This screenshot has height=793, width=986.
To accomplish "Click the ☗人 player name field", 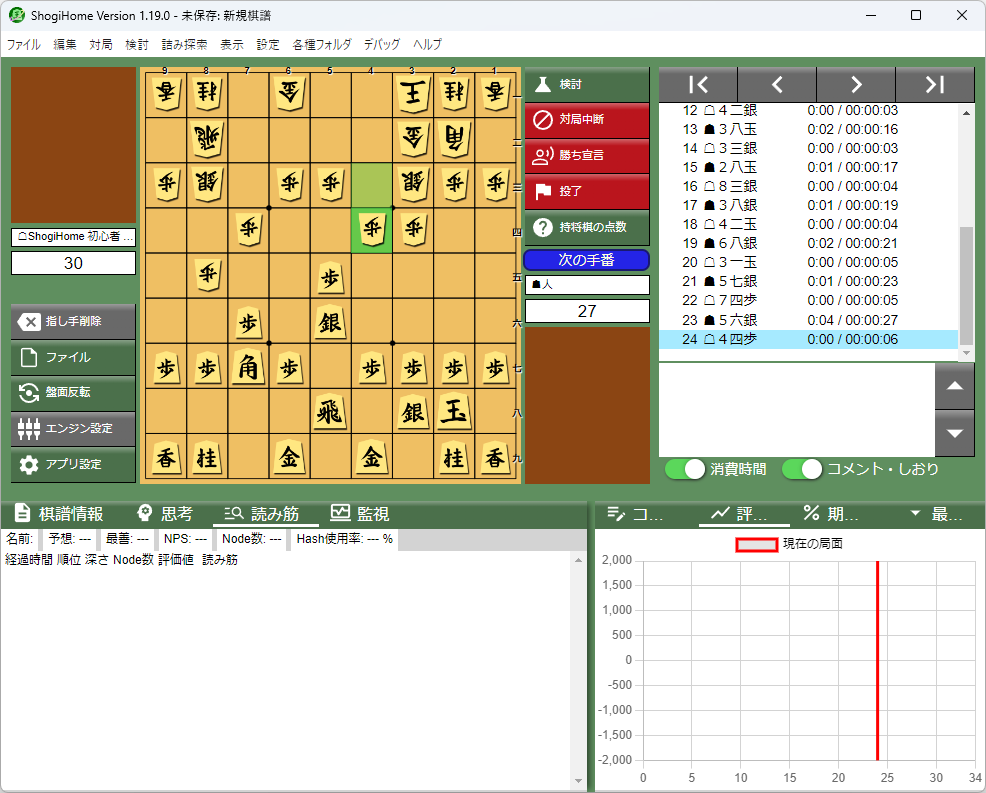I will pyautogui.click(x=587, y=285).
